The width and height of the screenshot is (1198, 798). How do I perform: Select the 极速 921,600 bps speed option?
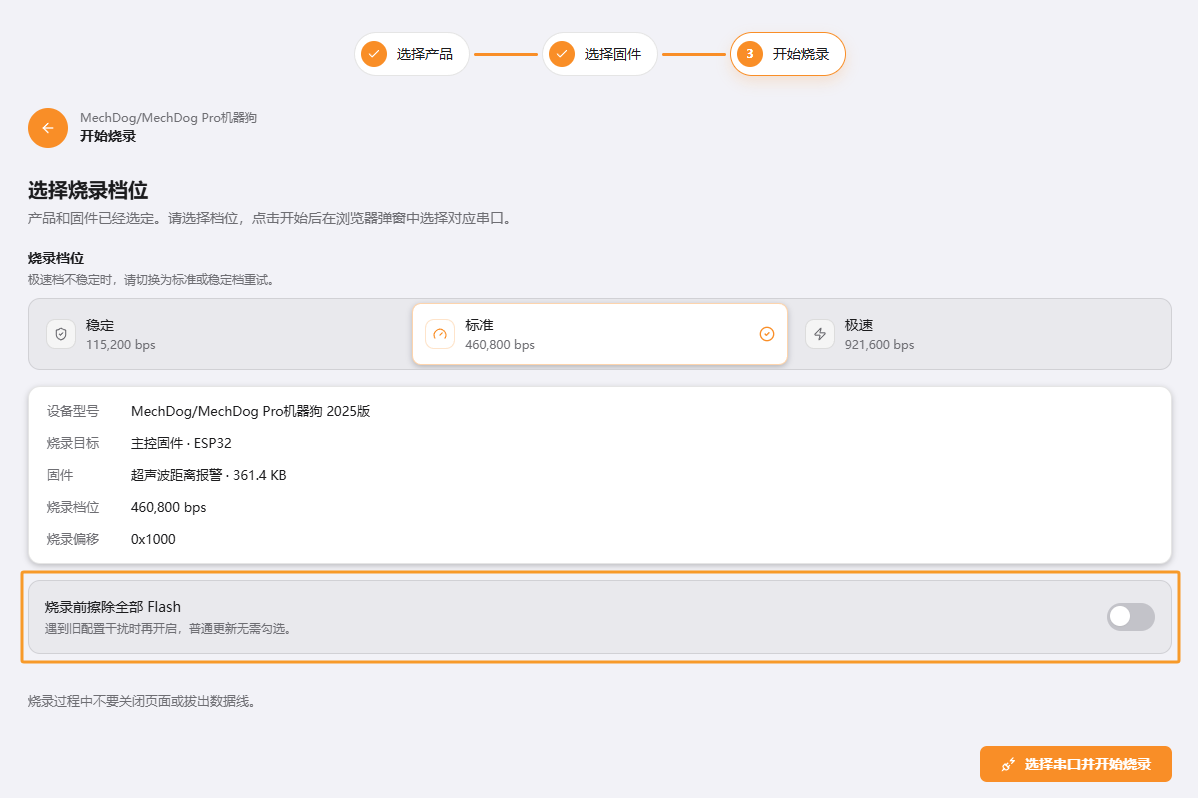point(979,334)
